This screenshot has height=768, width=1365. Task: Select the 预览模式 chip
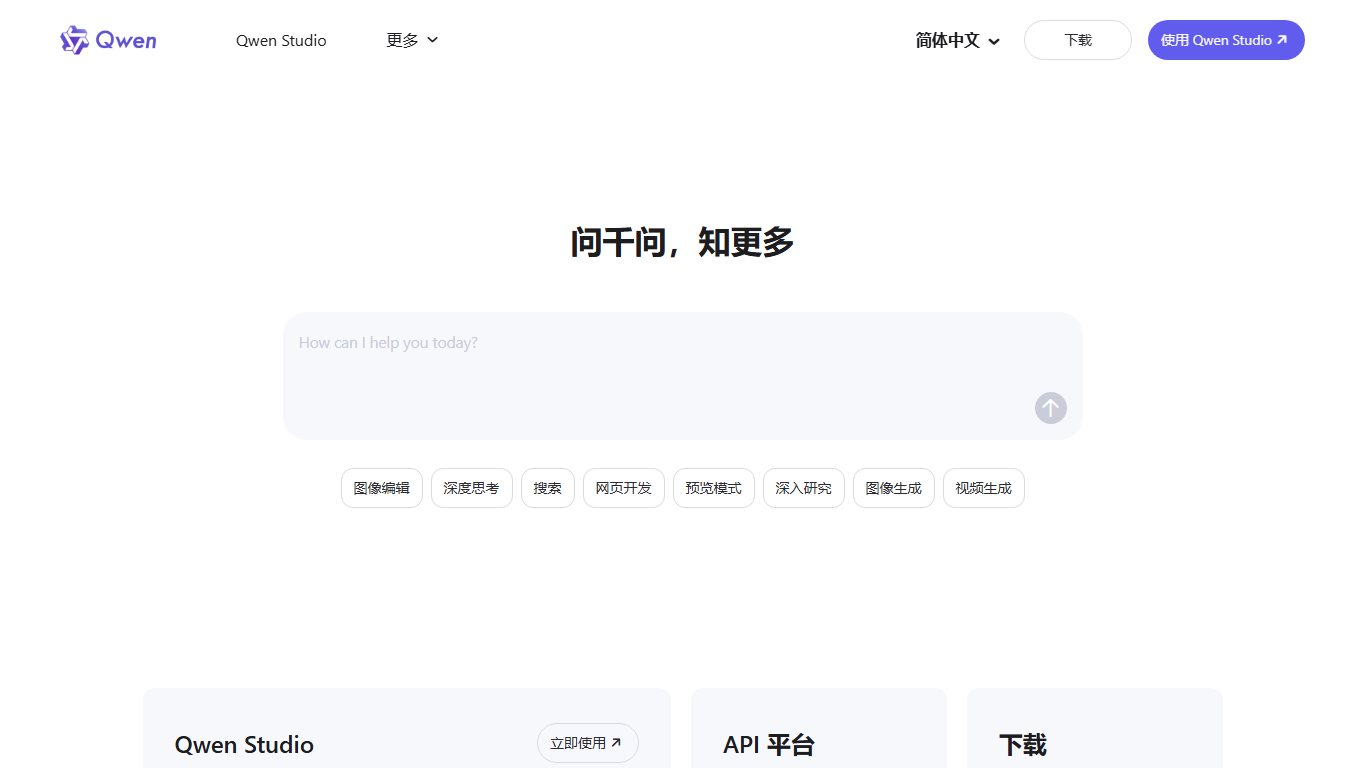coord(714,488)
